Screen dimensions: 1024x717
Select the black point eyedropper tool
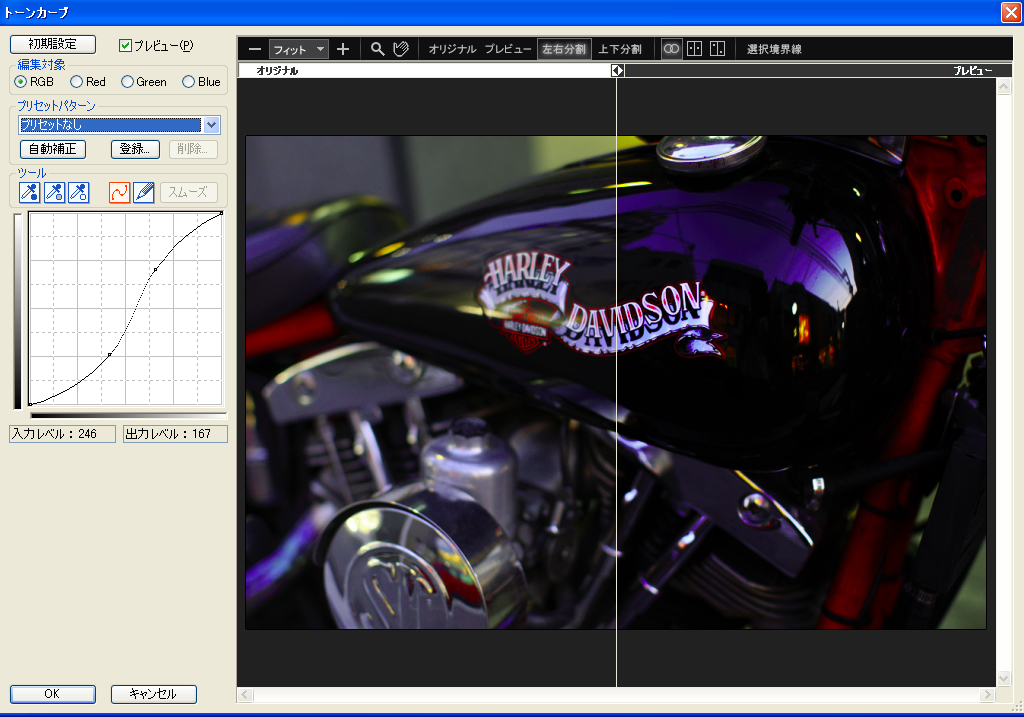click(31, 192)
